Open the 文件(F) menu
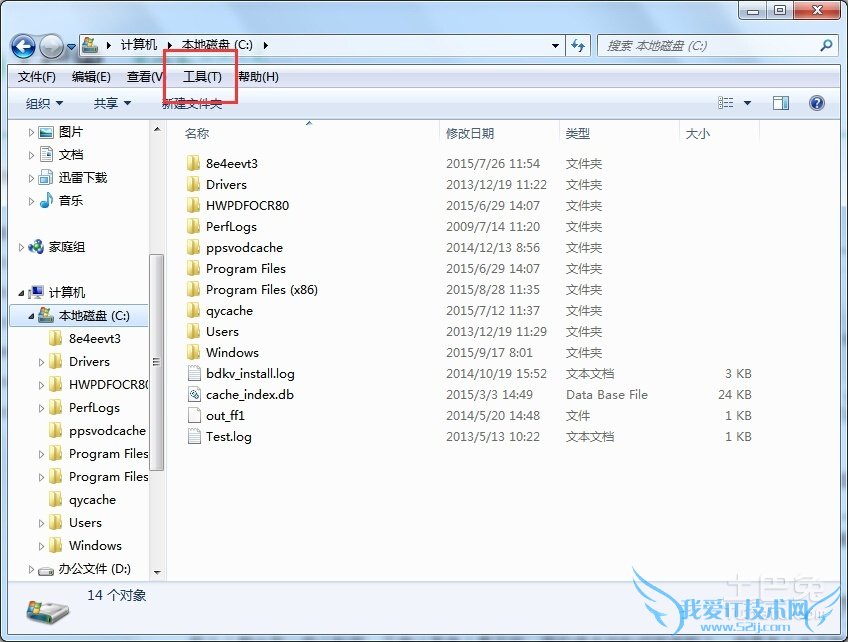The height and width of the screenshot is (642, 848). click(x=37, y=77)
